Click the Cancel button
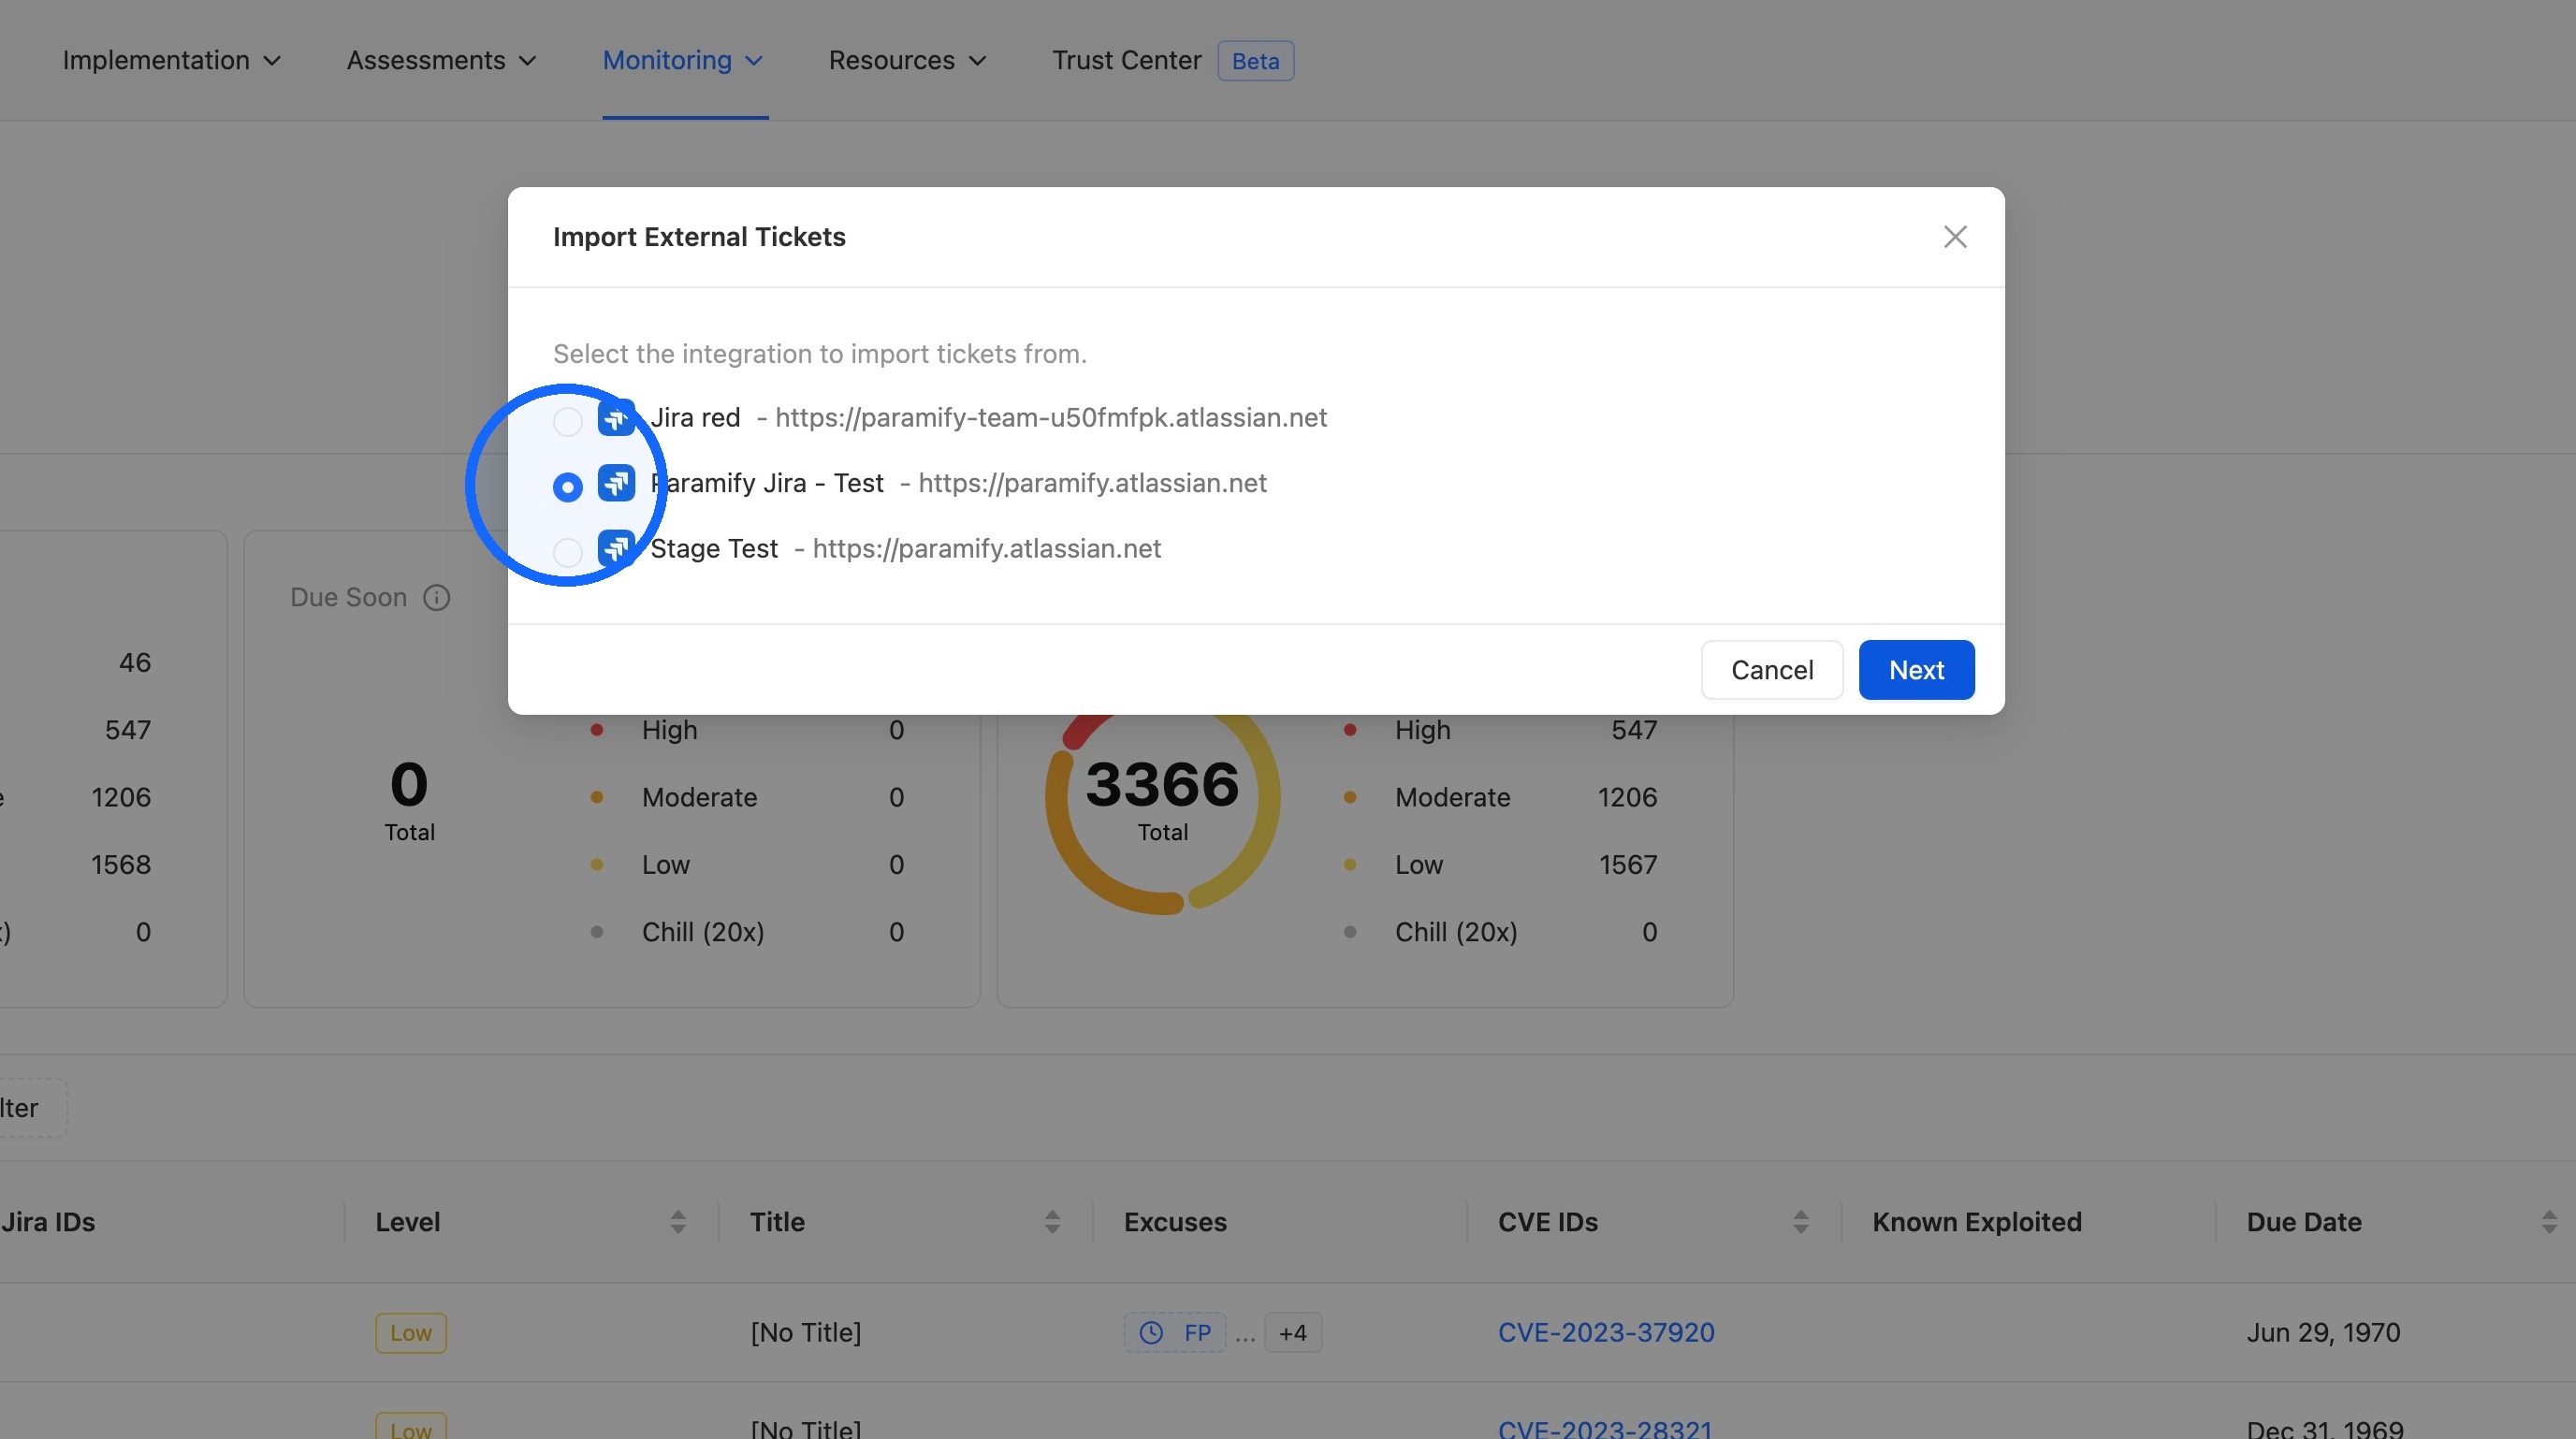Screen dimensions: 2576x1439 1772,670
